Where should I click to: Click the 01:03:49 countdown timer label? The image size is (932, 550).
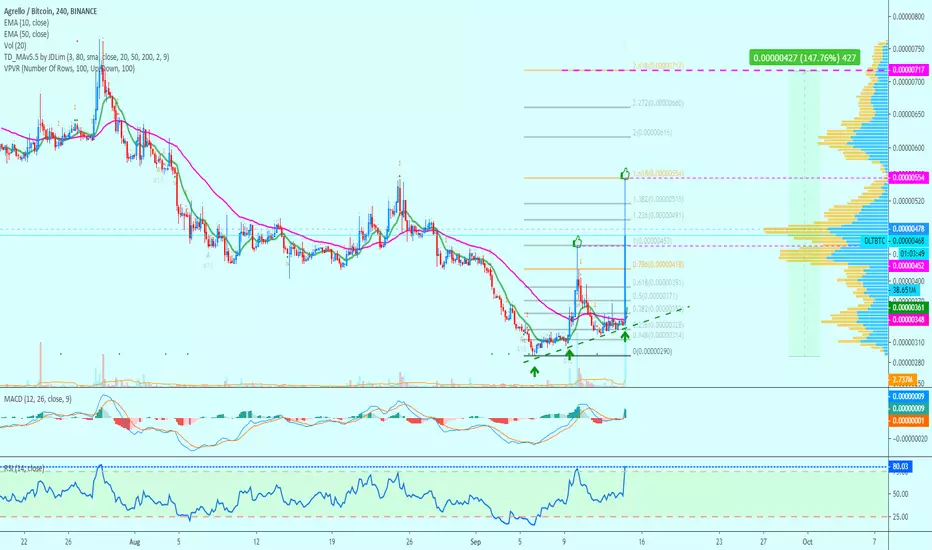coord(912,254)
